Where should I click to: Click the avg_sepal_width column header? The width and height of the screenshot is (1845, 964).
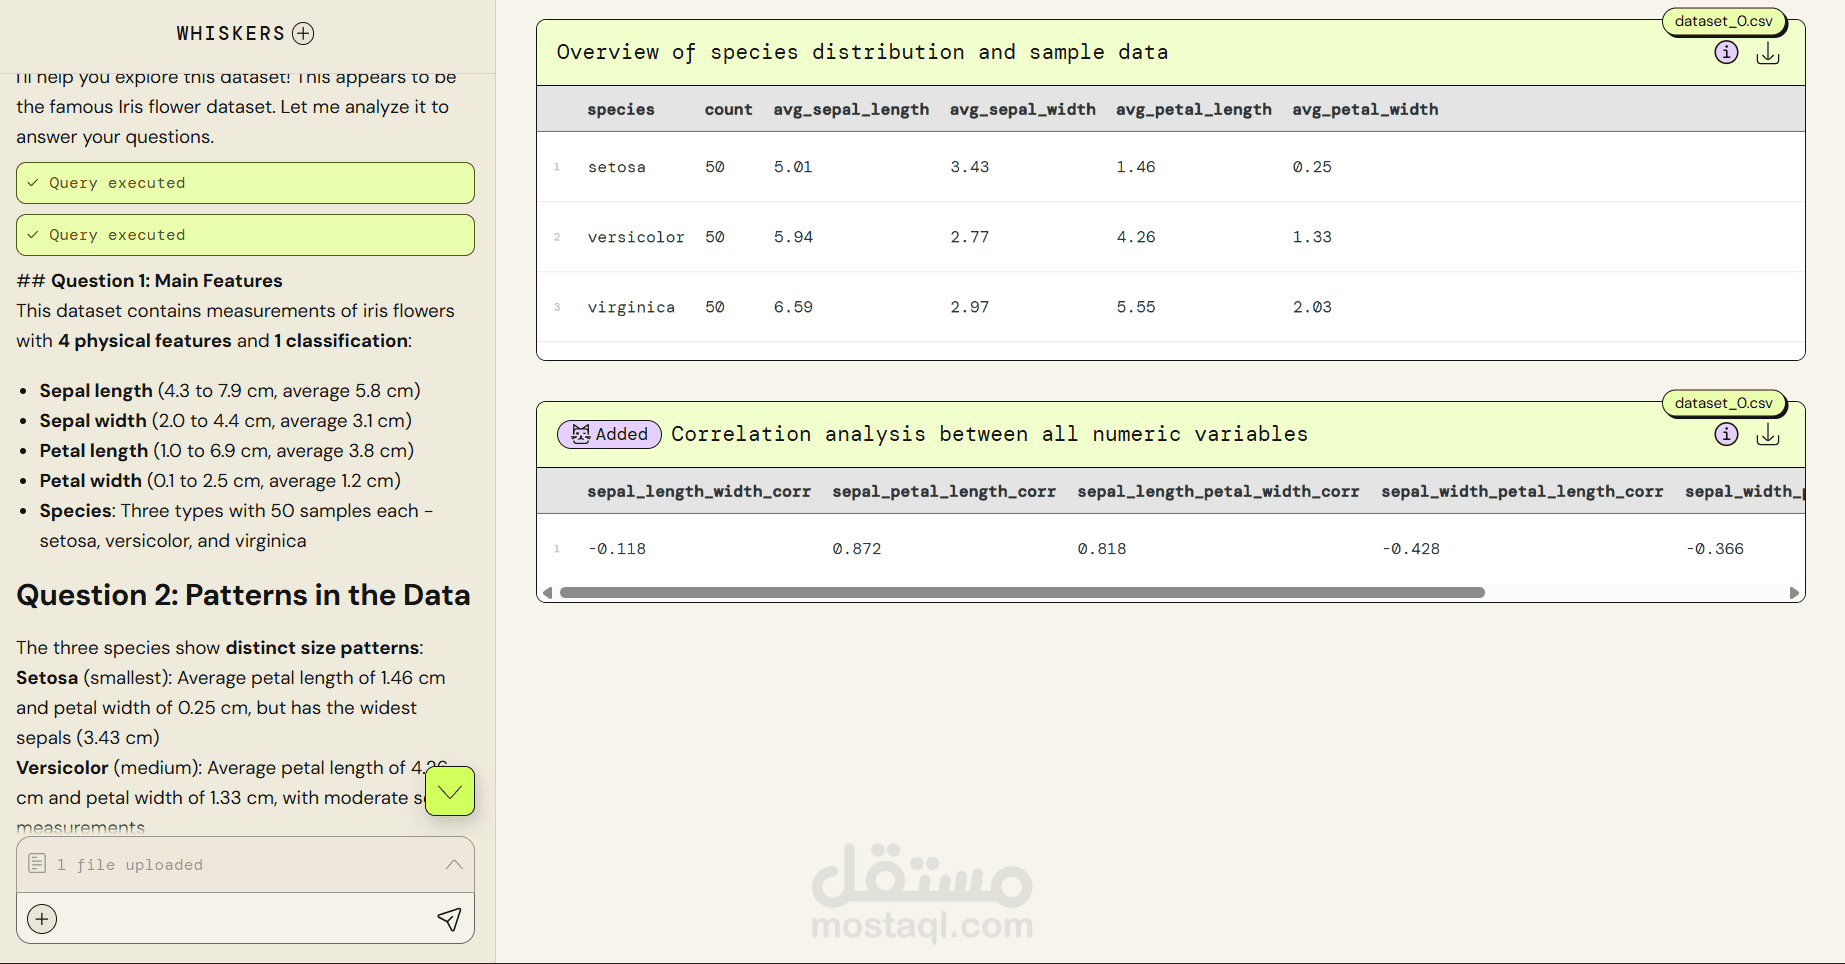[x=1022, y=109]
